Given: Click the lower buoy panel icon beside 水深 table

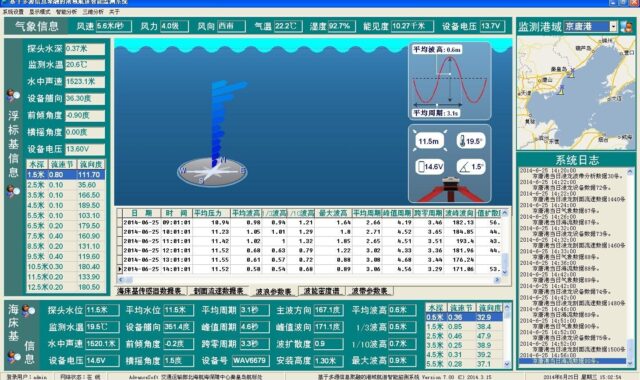Looking at the screenshot, I should pos(13,191).
